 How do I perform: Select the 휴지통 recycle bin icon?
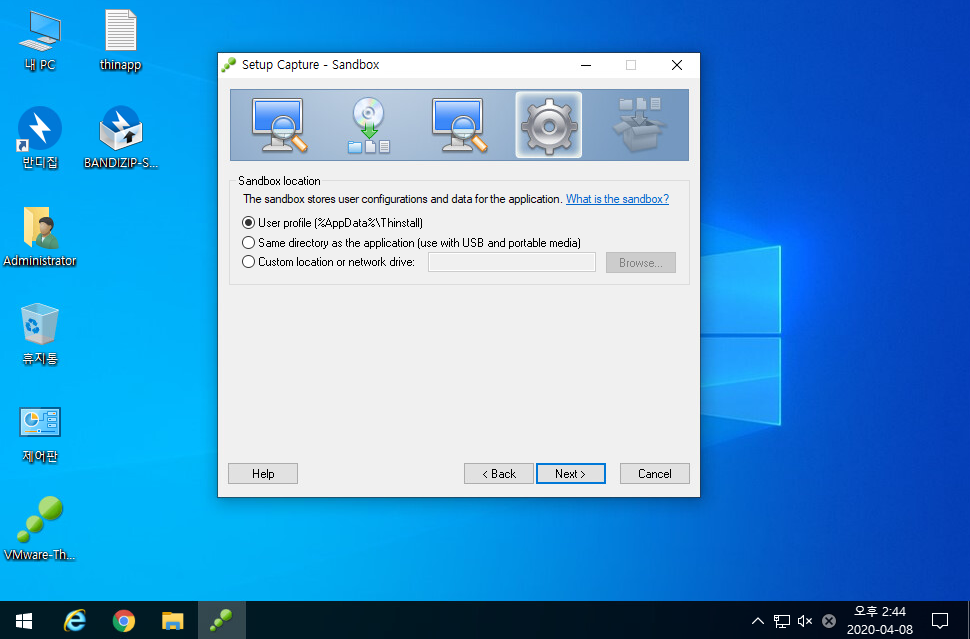click(x=40, y=333)
